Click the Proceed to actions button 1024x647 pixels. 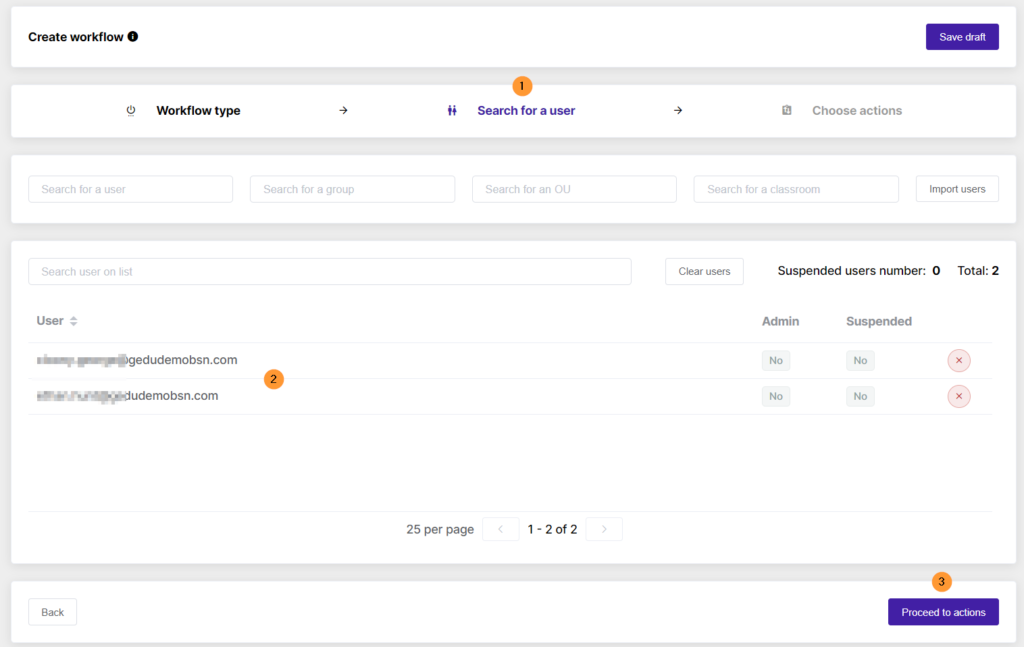pos(942,611)
